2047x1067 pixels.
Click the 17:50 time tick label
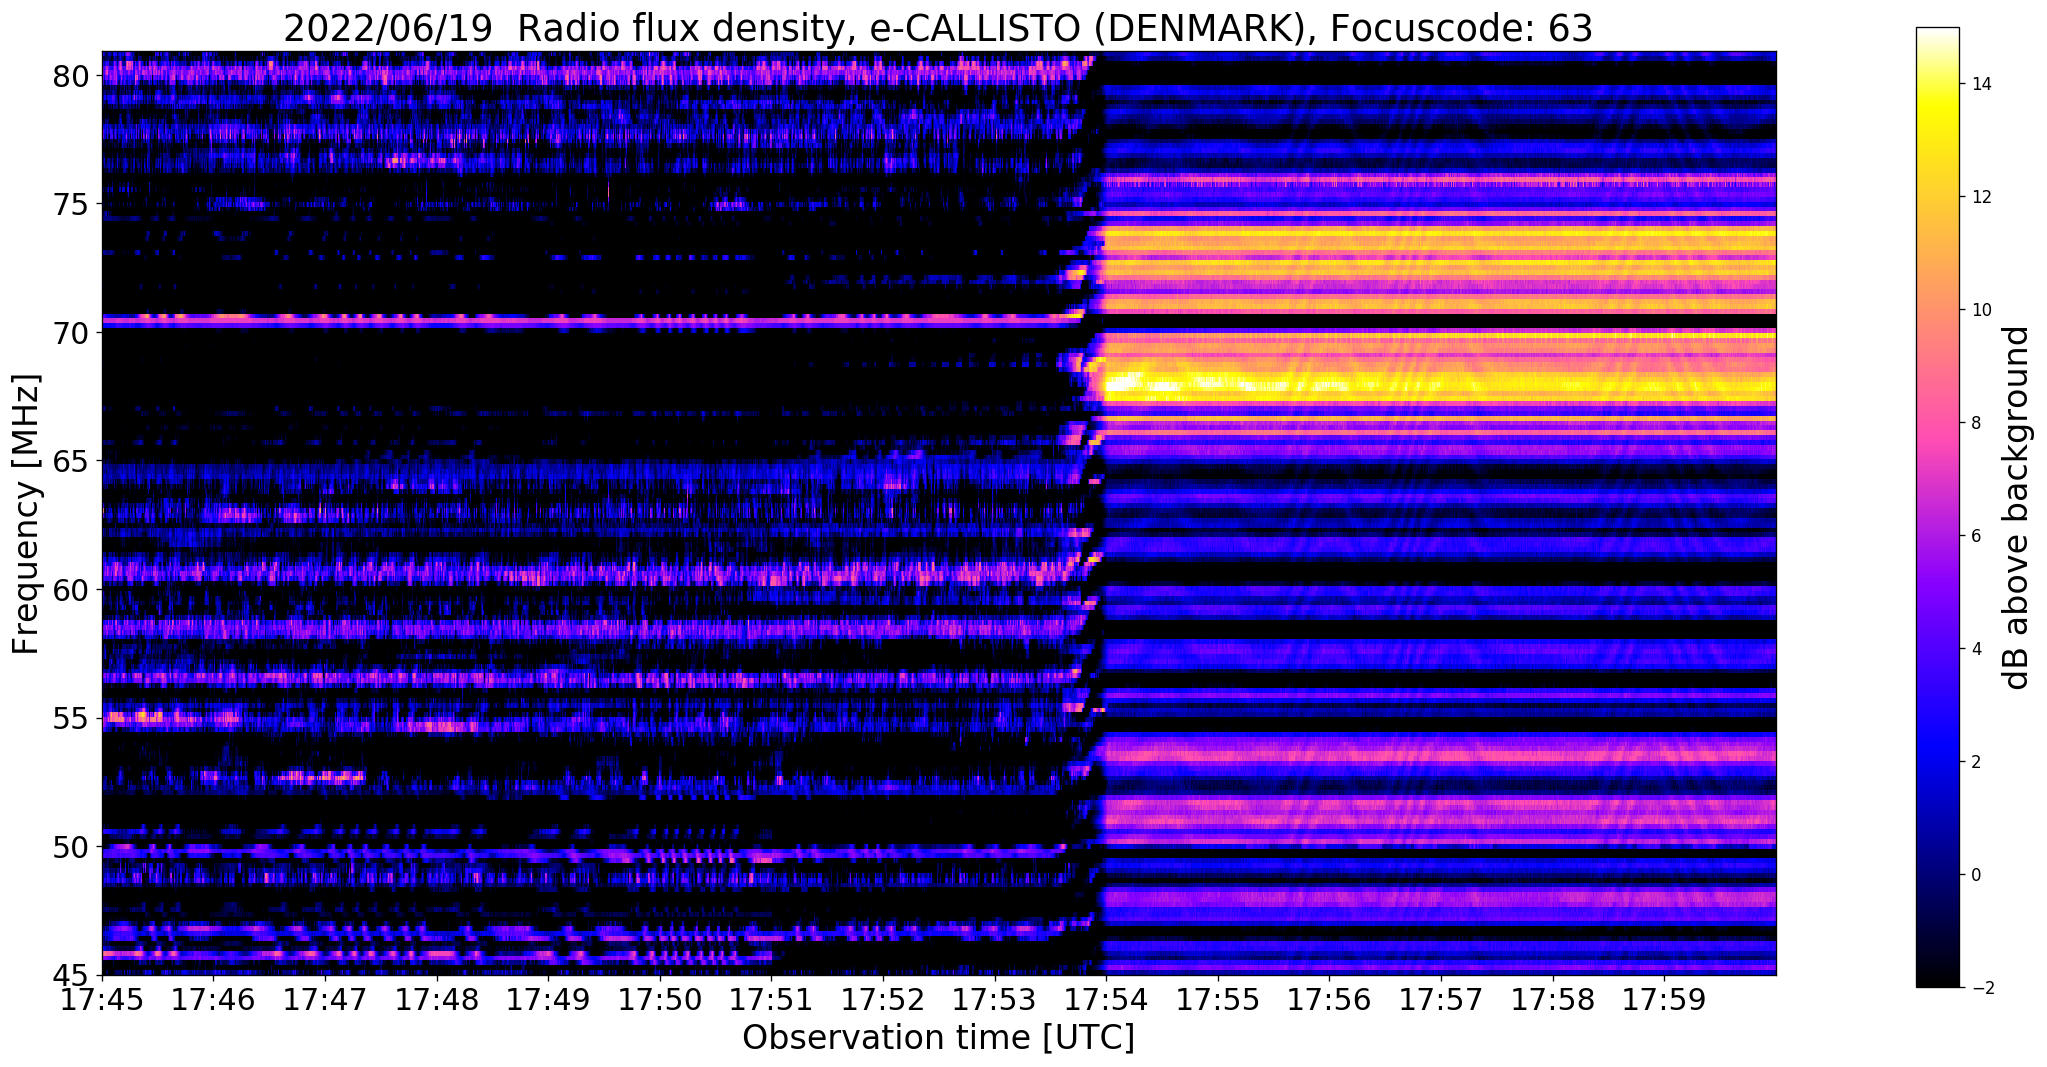point(660,1001)
